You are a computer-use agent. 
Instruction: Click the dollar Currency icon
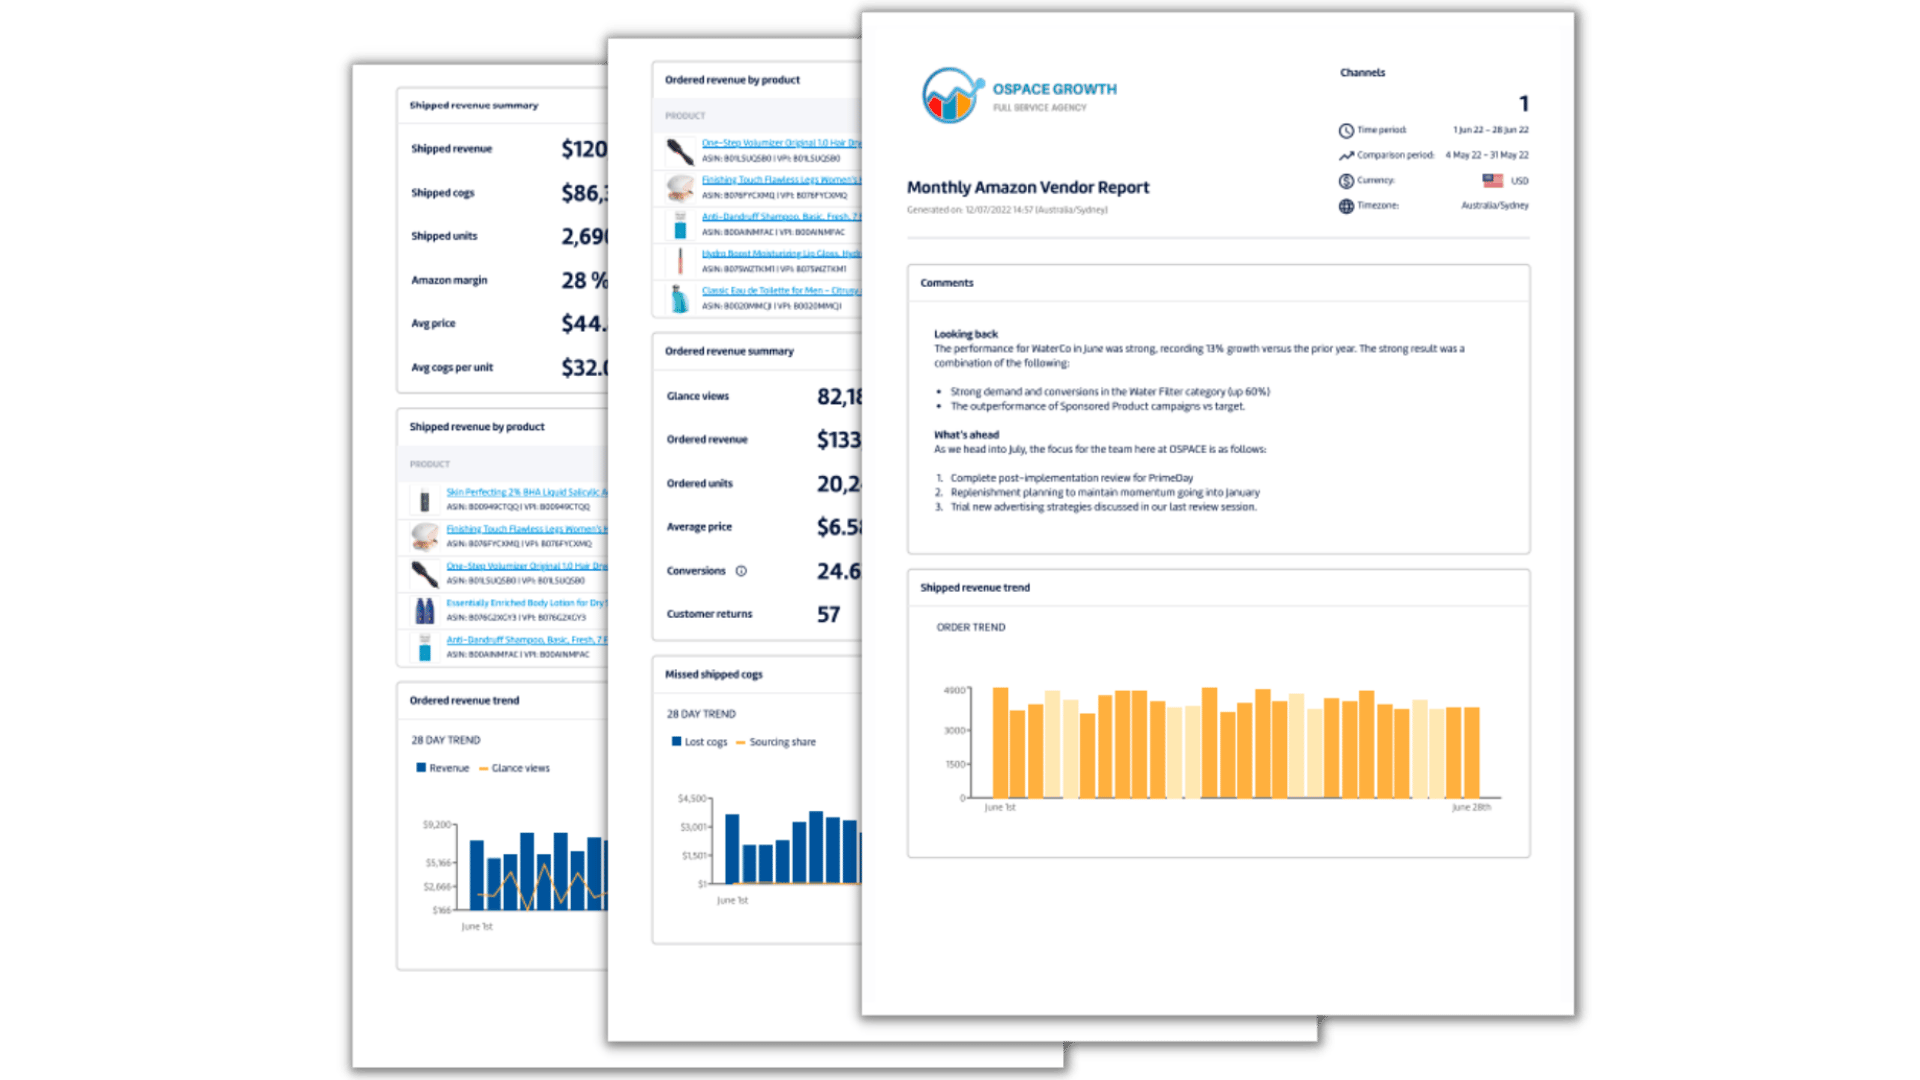pyautogui.click(x=1345, y=181)
